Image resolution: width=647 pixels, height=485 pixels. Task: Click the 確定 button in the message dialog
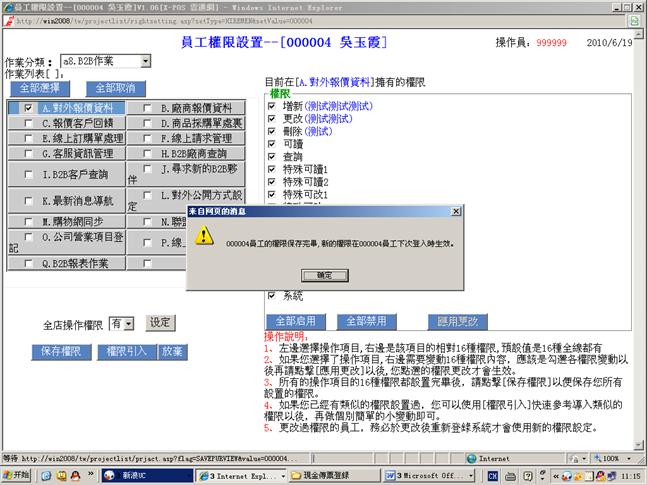pyautogui.click(x=323, y=275)
